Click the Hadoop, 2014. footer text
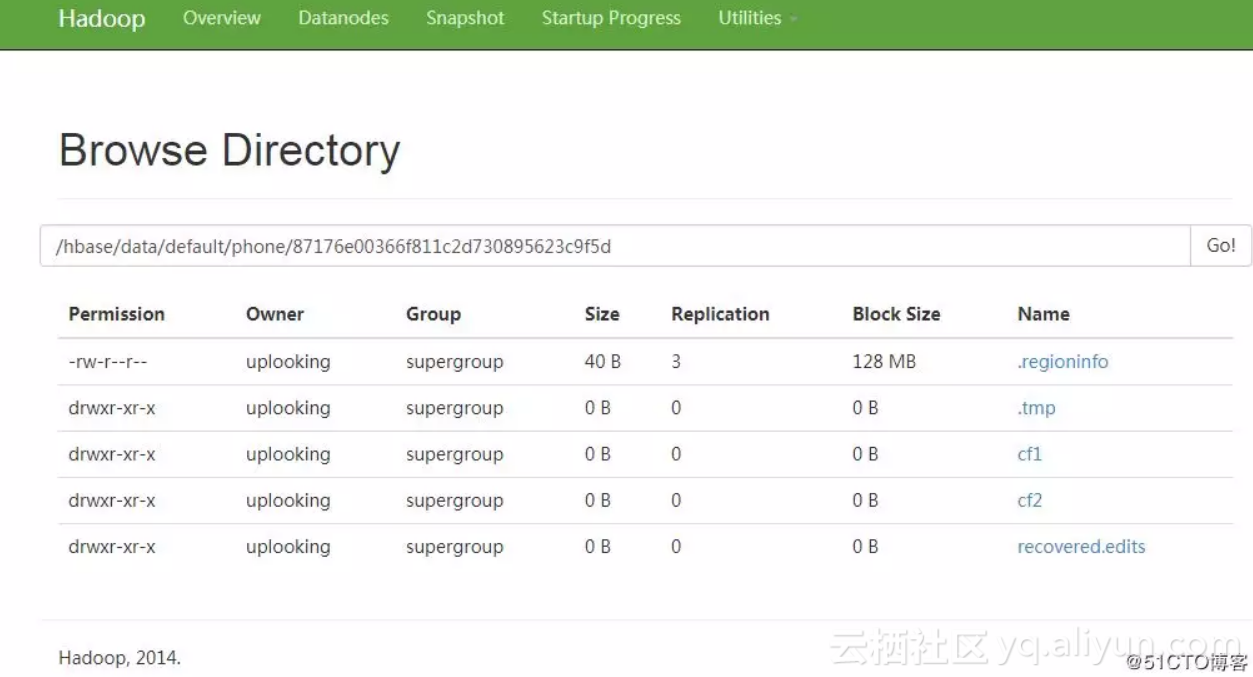1253x677 pixels. [119, 658]
